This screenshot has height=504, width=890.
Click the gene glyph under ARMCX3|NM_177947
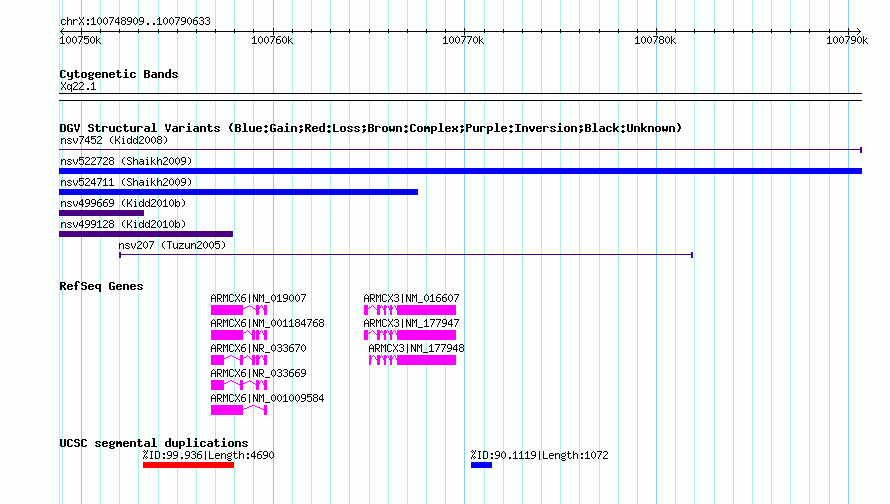[x=410, y=335]
